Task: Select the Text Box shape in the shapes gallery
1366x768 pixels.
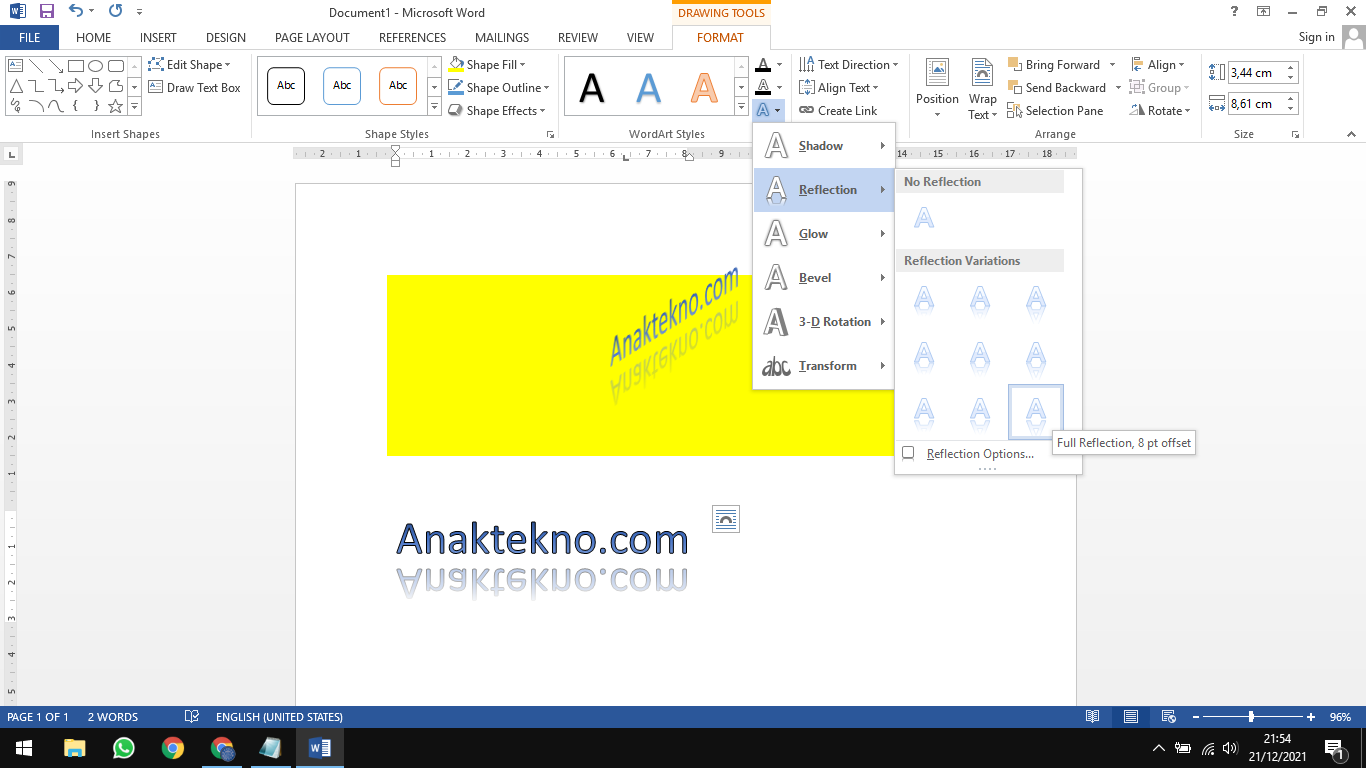Action: pos(15,66)
